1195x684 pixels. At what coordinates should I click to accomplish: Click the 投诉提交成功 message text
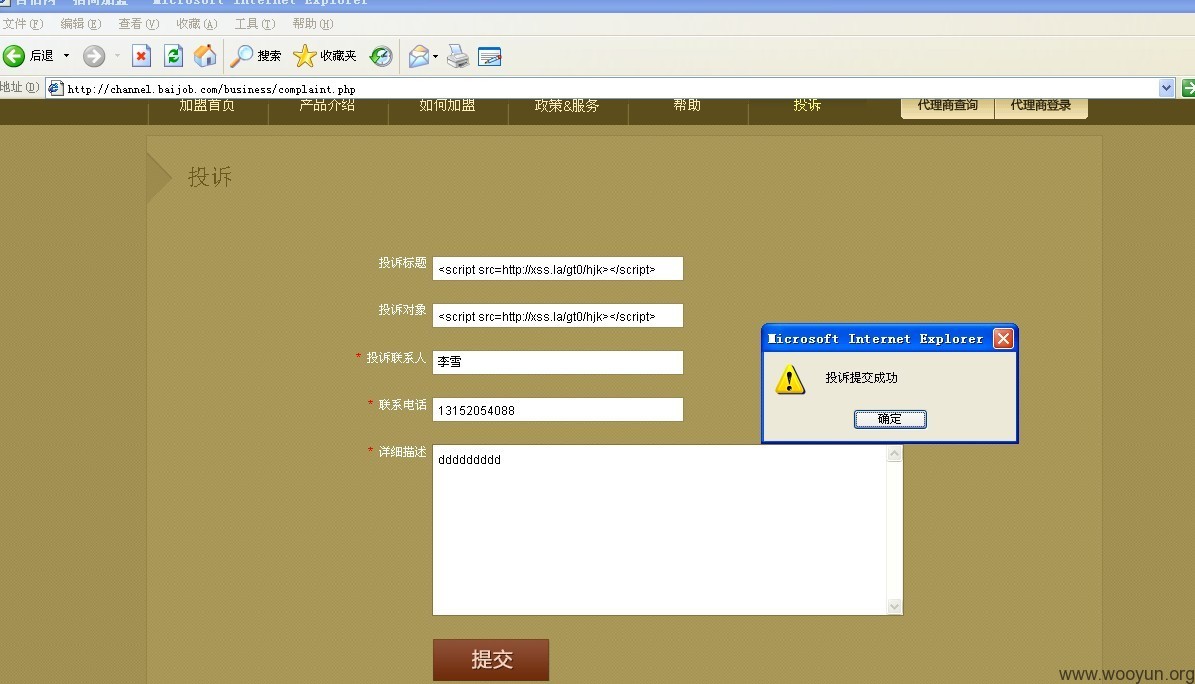click(861, 377)
